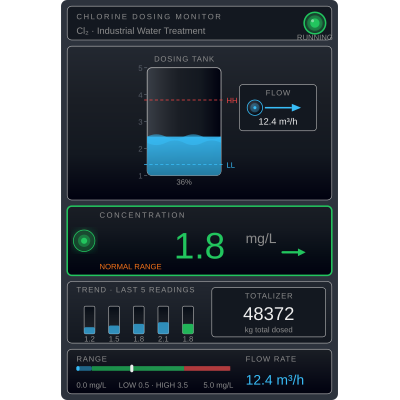
Task: Click the TREND · LAST 5 READINGS heading
Action: pyautogui.click(x=135, y=290)
